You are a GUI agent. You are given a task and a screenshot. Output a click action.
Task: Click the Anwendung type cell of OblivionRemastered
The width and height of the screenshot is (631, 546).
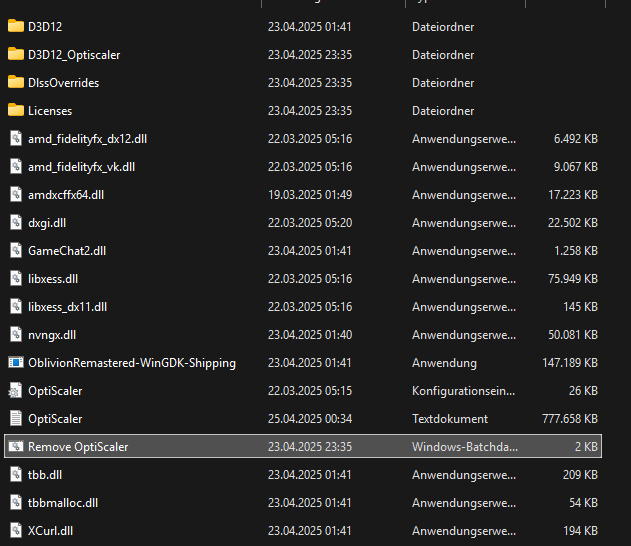(x=444, y=363)
